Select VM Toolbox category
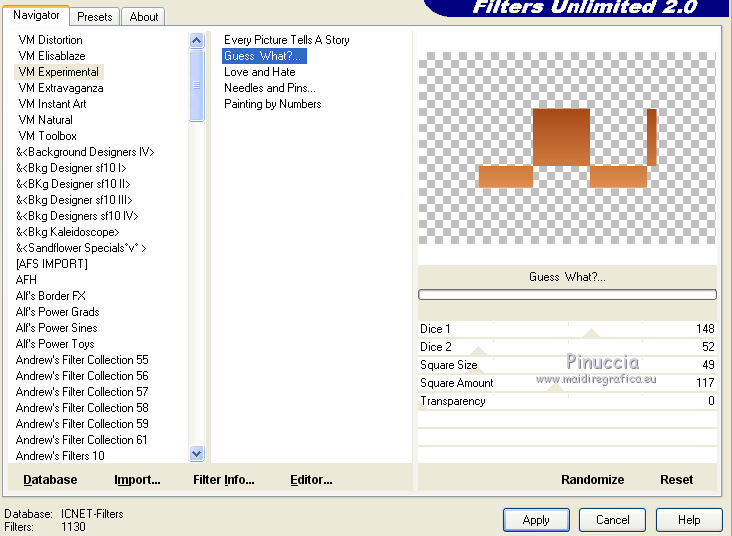Image resolution: width=732 pixels, height=536 pixels. tap(47, 136)
